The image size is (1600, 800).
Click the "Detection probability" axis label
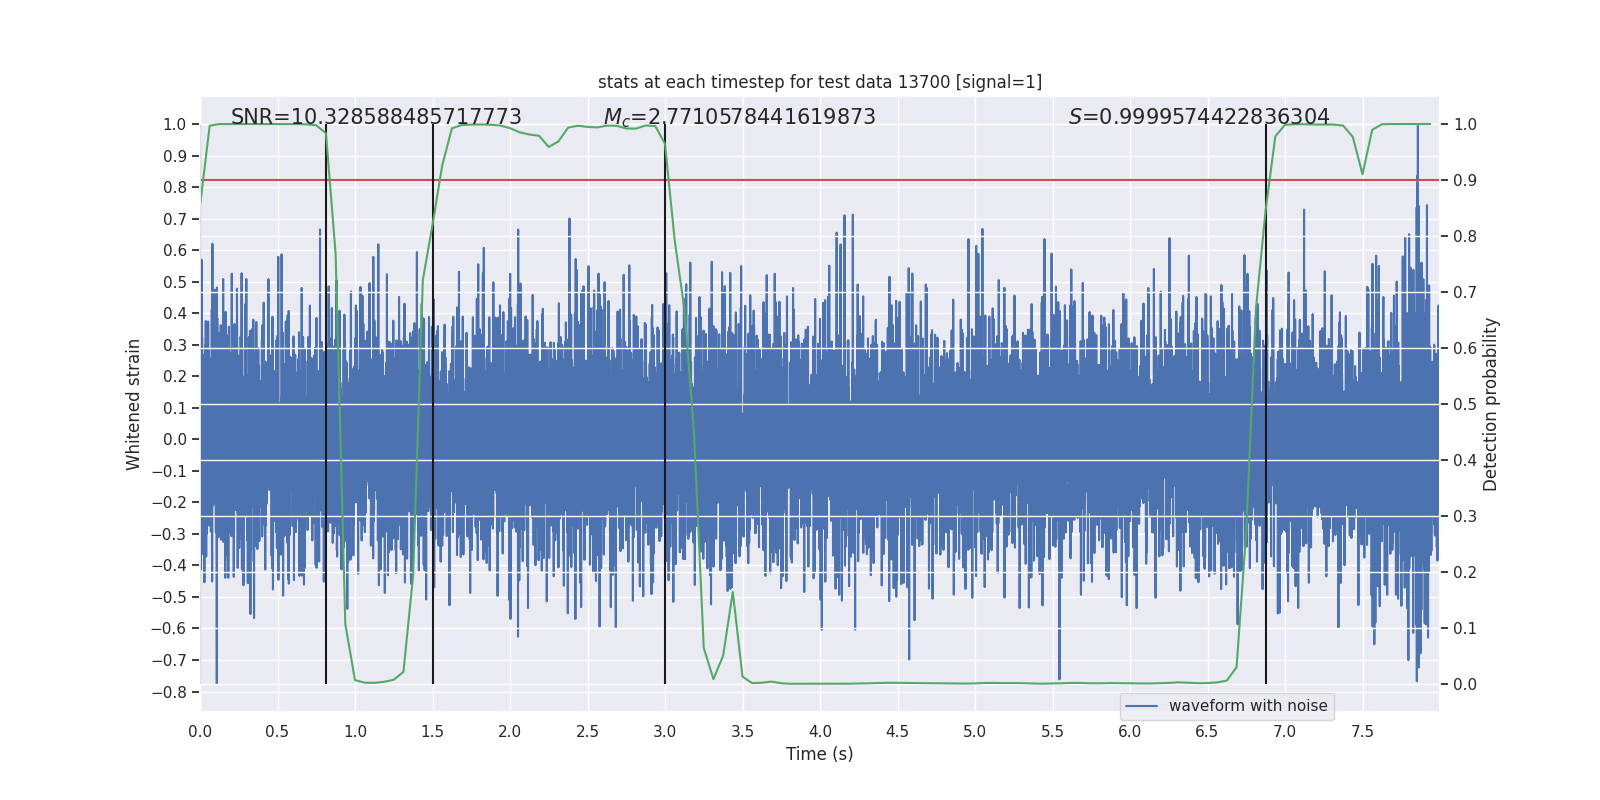1491,404
